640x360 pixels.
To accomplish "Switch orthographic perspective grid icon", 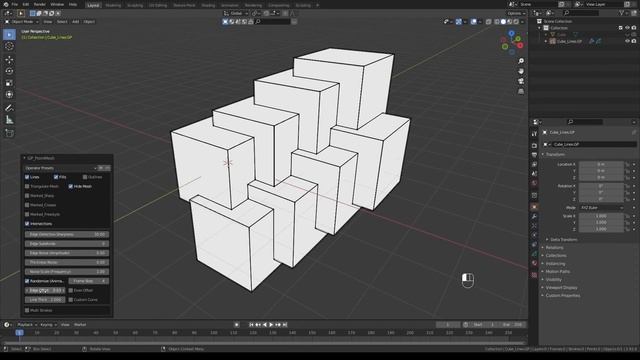I will pyautogui.click(x=521, y=91).
